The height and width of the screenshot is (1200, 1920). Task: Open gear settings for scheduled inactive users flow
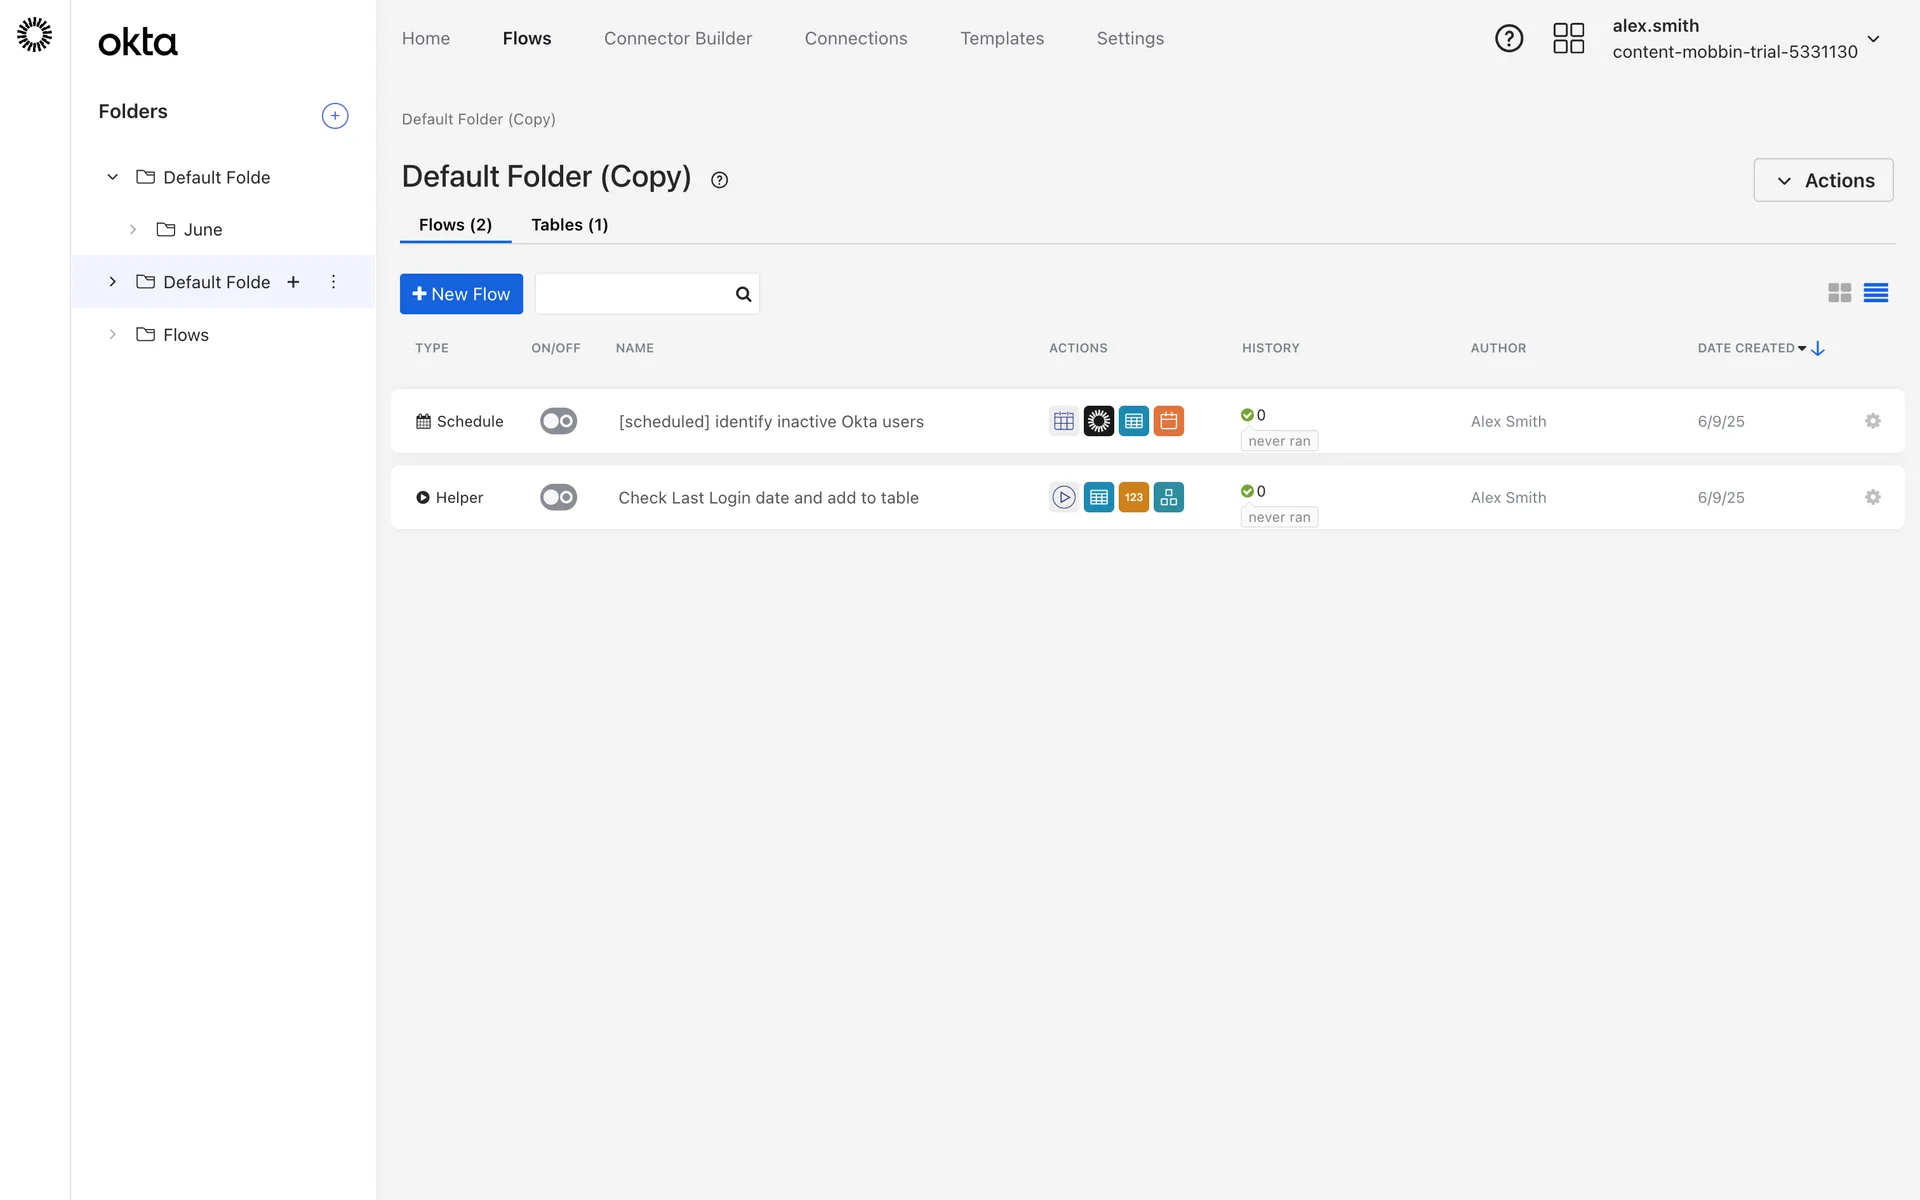pos(1872,421)
